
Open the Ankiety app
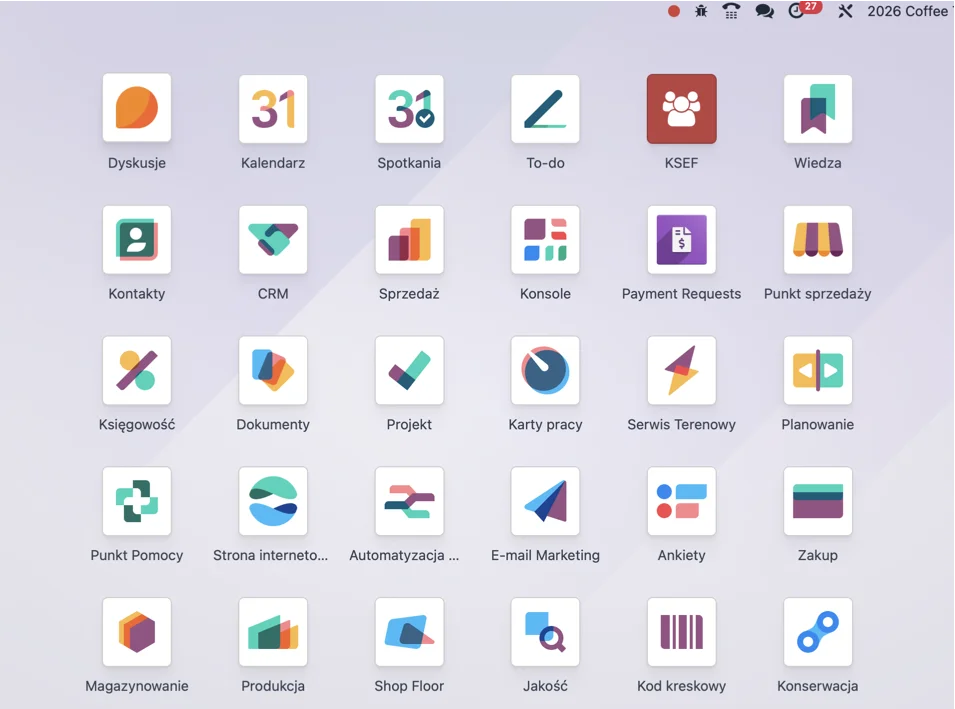click(682, 501)
